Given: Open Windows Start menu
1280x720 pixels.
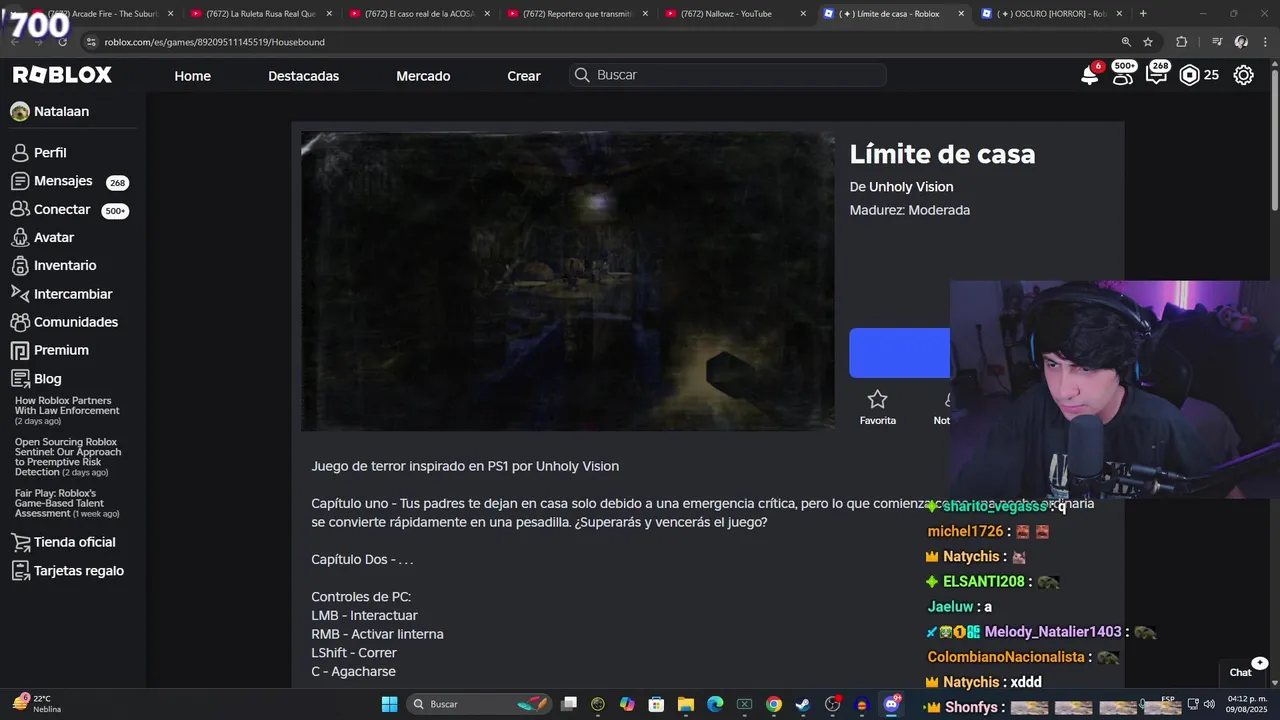Looking at the screenshot, I should pos(389,704).
